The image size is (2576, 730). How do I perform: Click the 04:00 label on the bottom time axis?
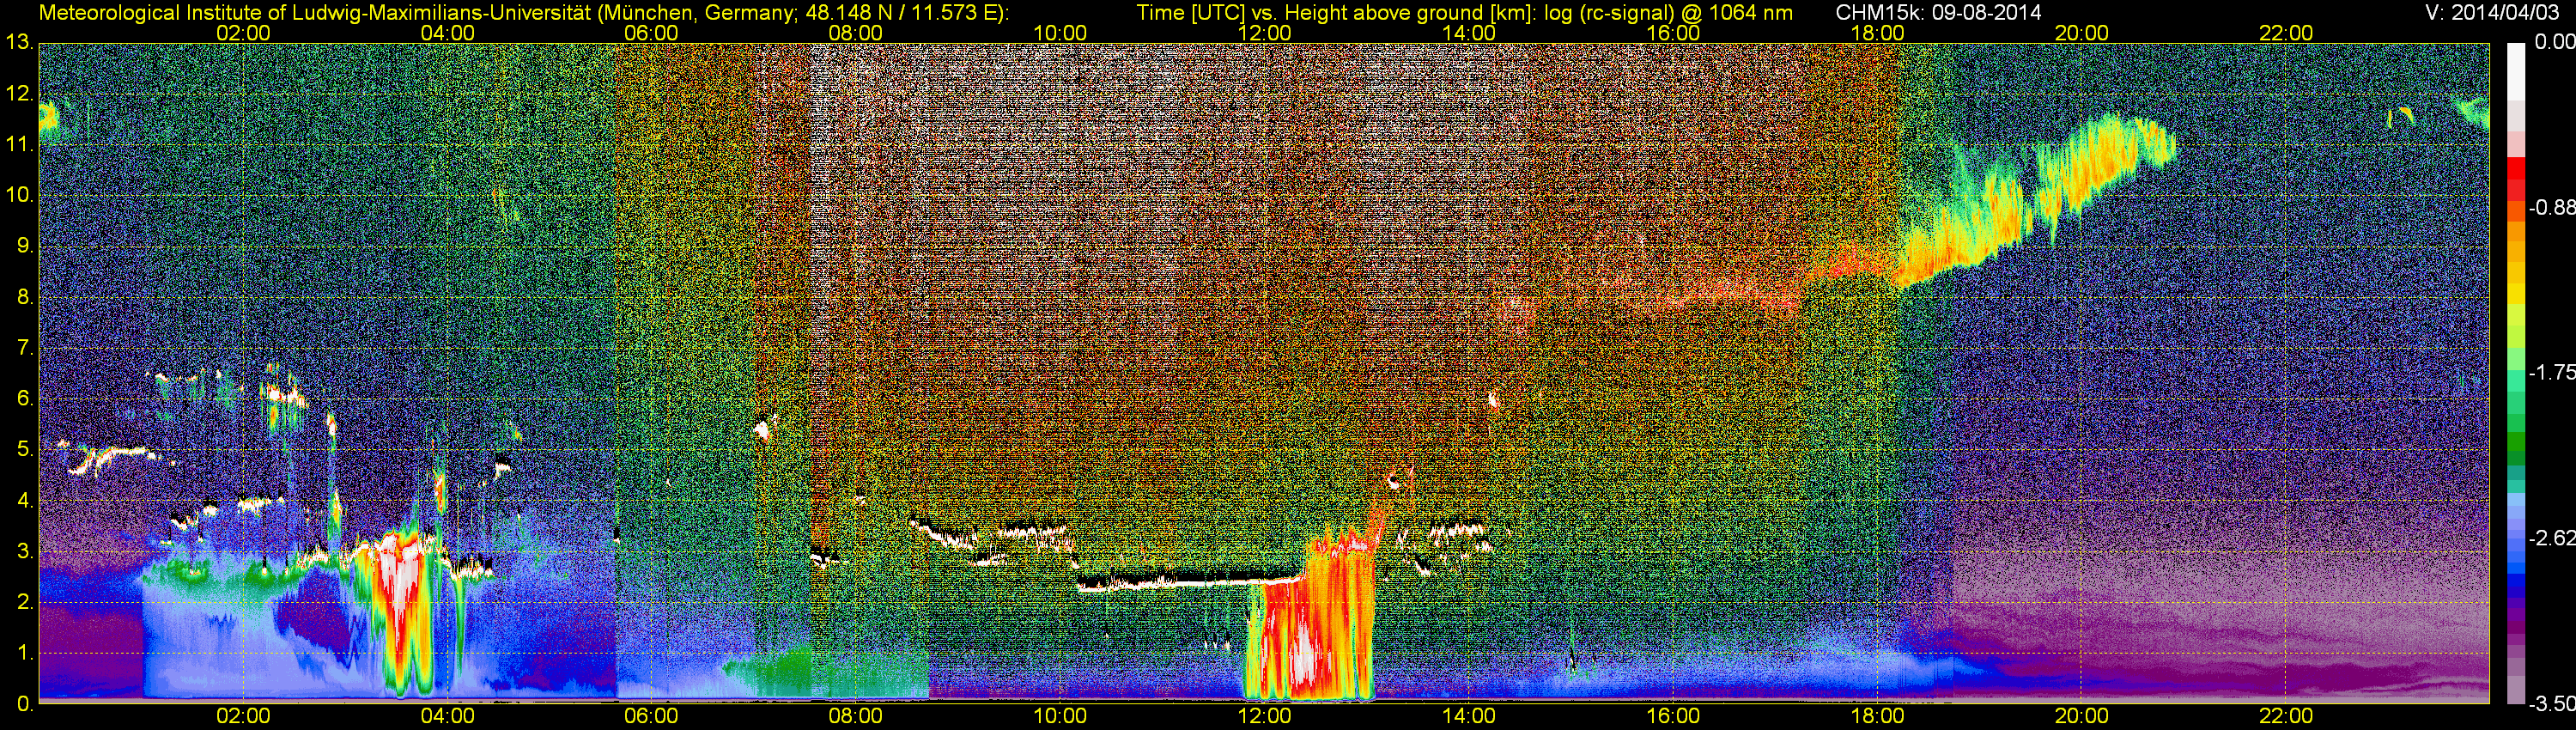[x=447, y=716]
